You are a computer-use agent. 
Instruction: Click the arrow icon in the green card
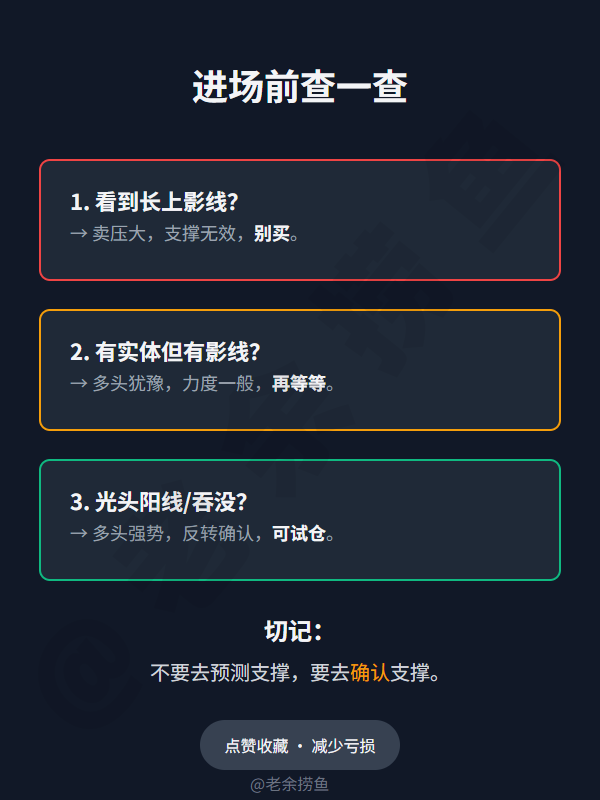[x=79, y=534]
